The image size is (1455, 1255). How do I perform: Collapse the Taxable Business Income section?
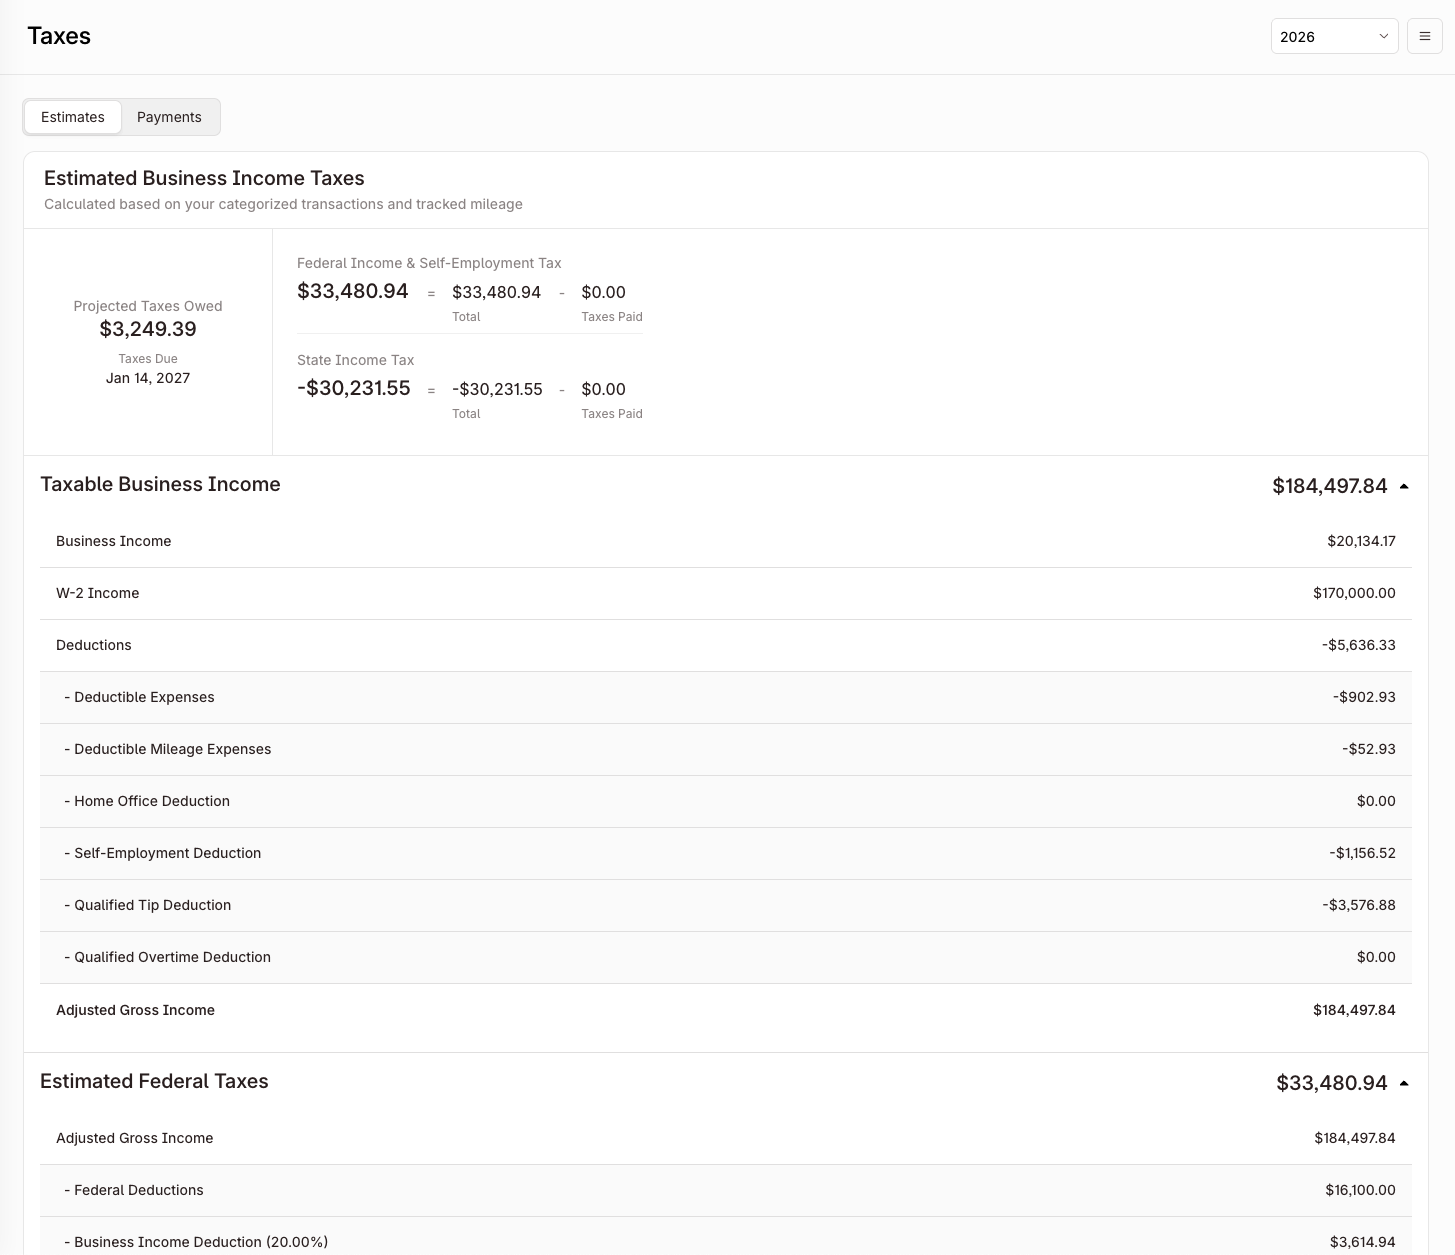[x=1404, y=486]
